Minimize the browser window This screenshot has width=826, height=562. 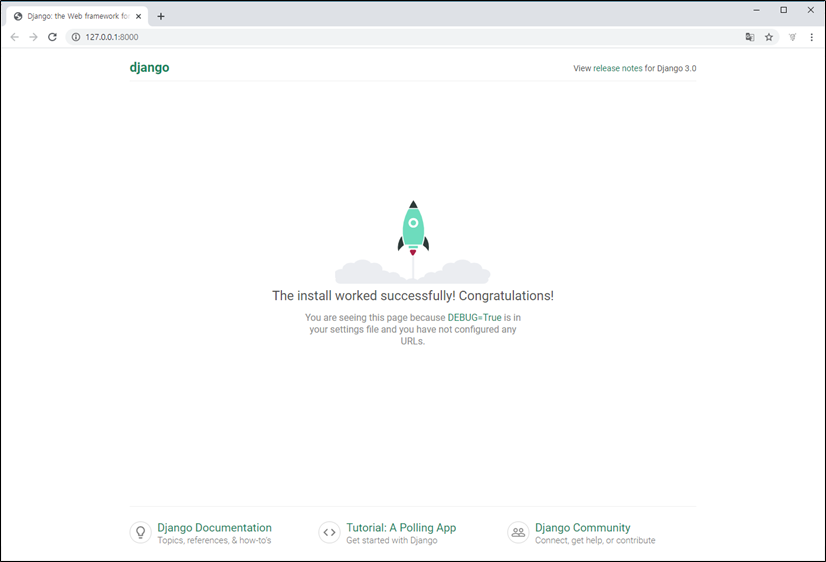click(756, 10)
